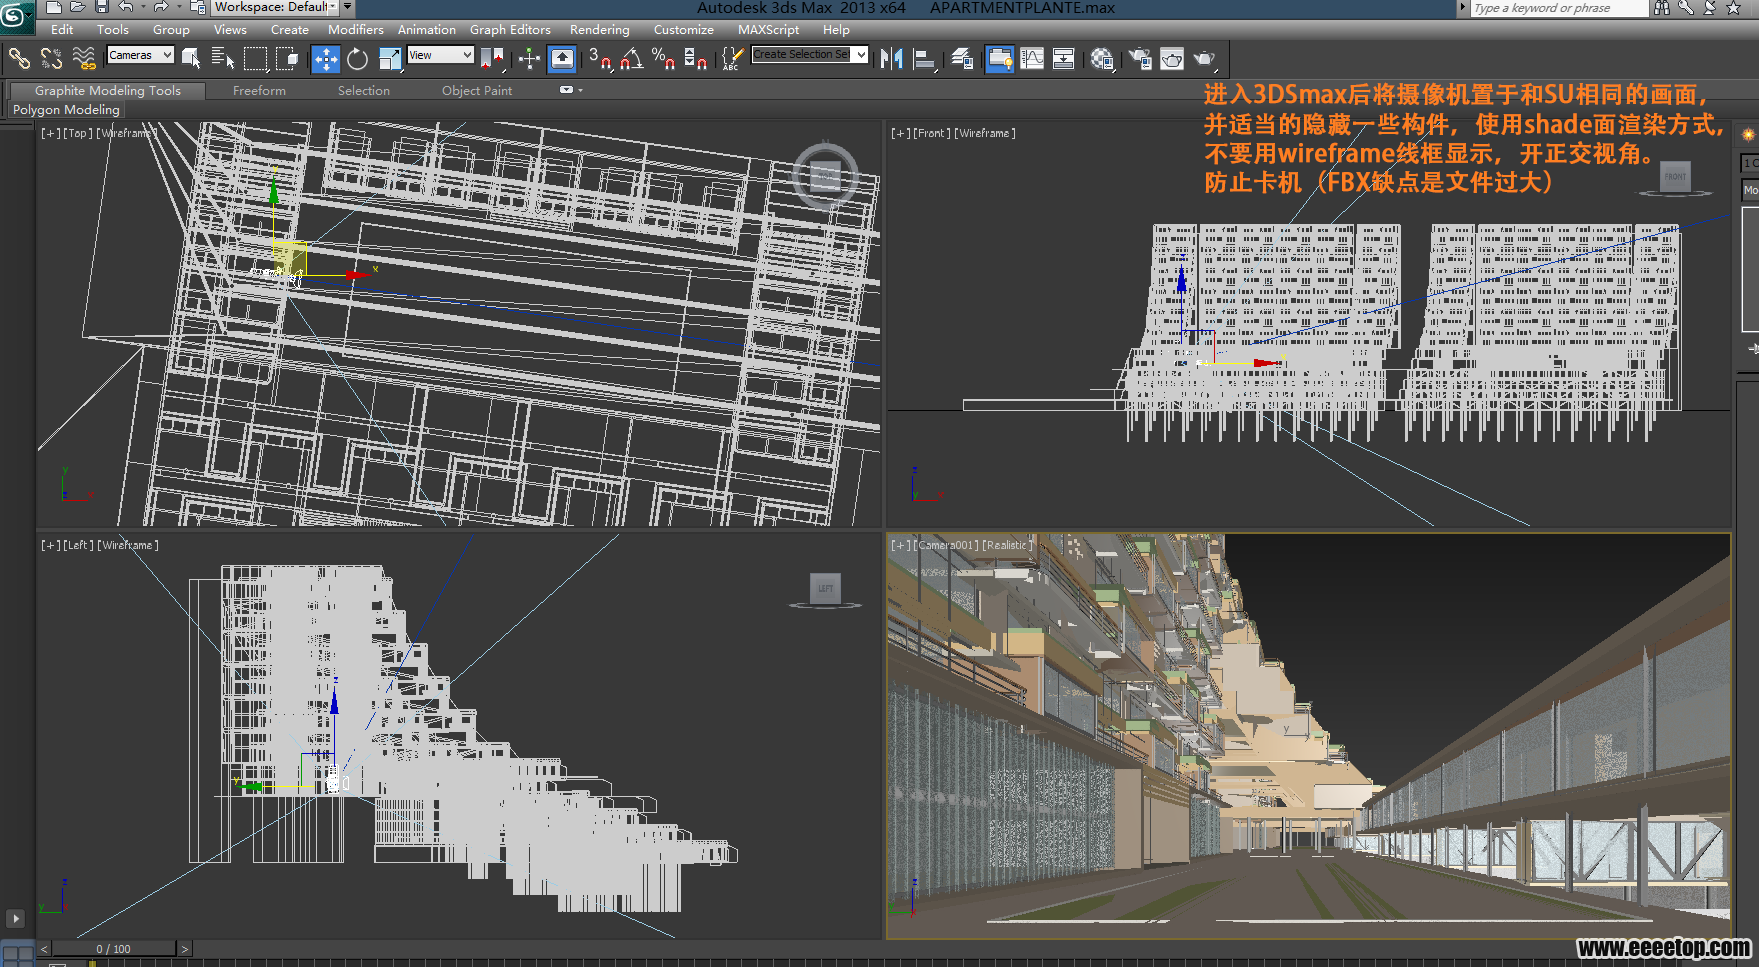
Task: Open Select by Name dialog
Action: [x=223, y=59]
